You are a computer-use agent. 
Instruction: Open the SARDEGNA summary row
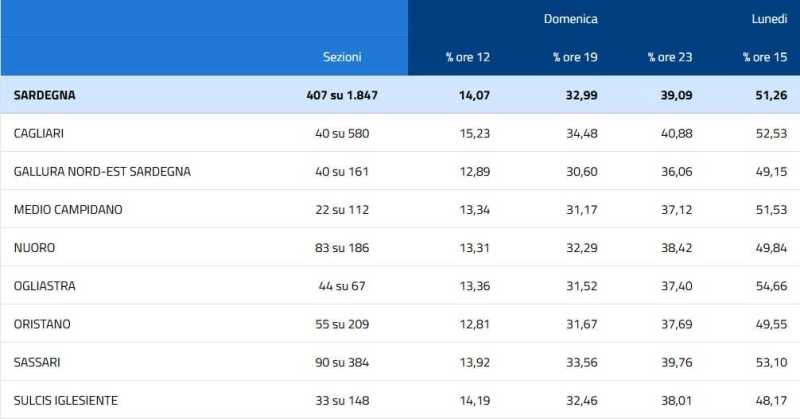tap(45, 95)
